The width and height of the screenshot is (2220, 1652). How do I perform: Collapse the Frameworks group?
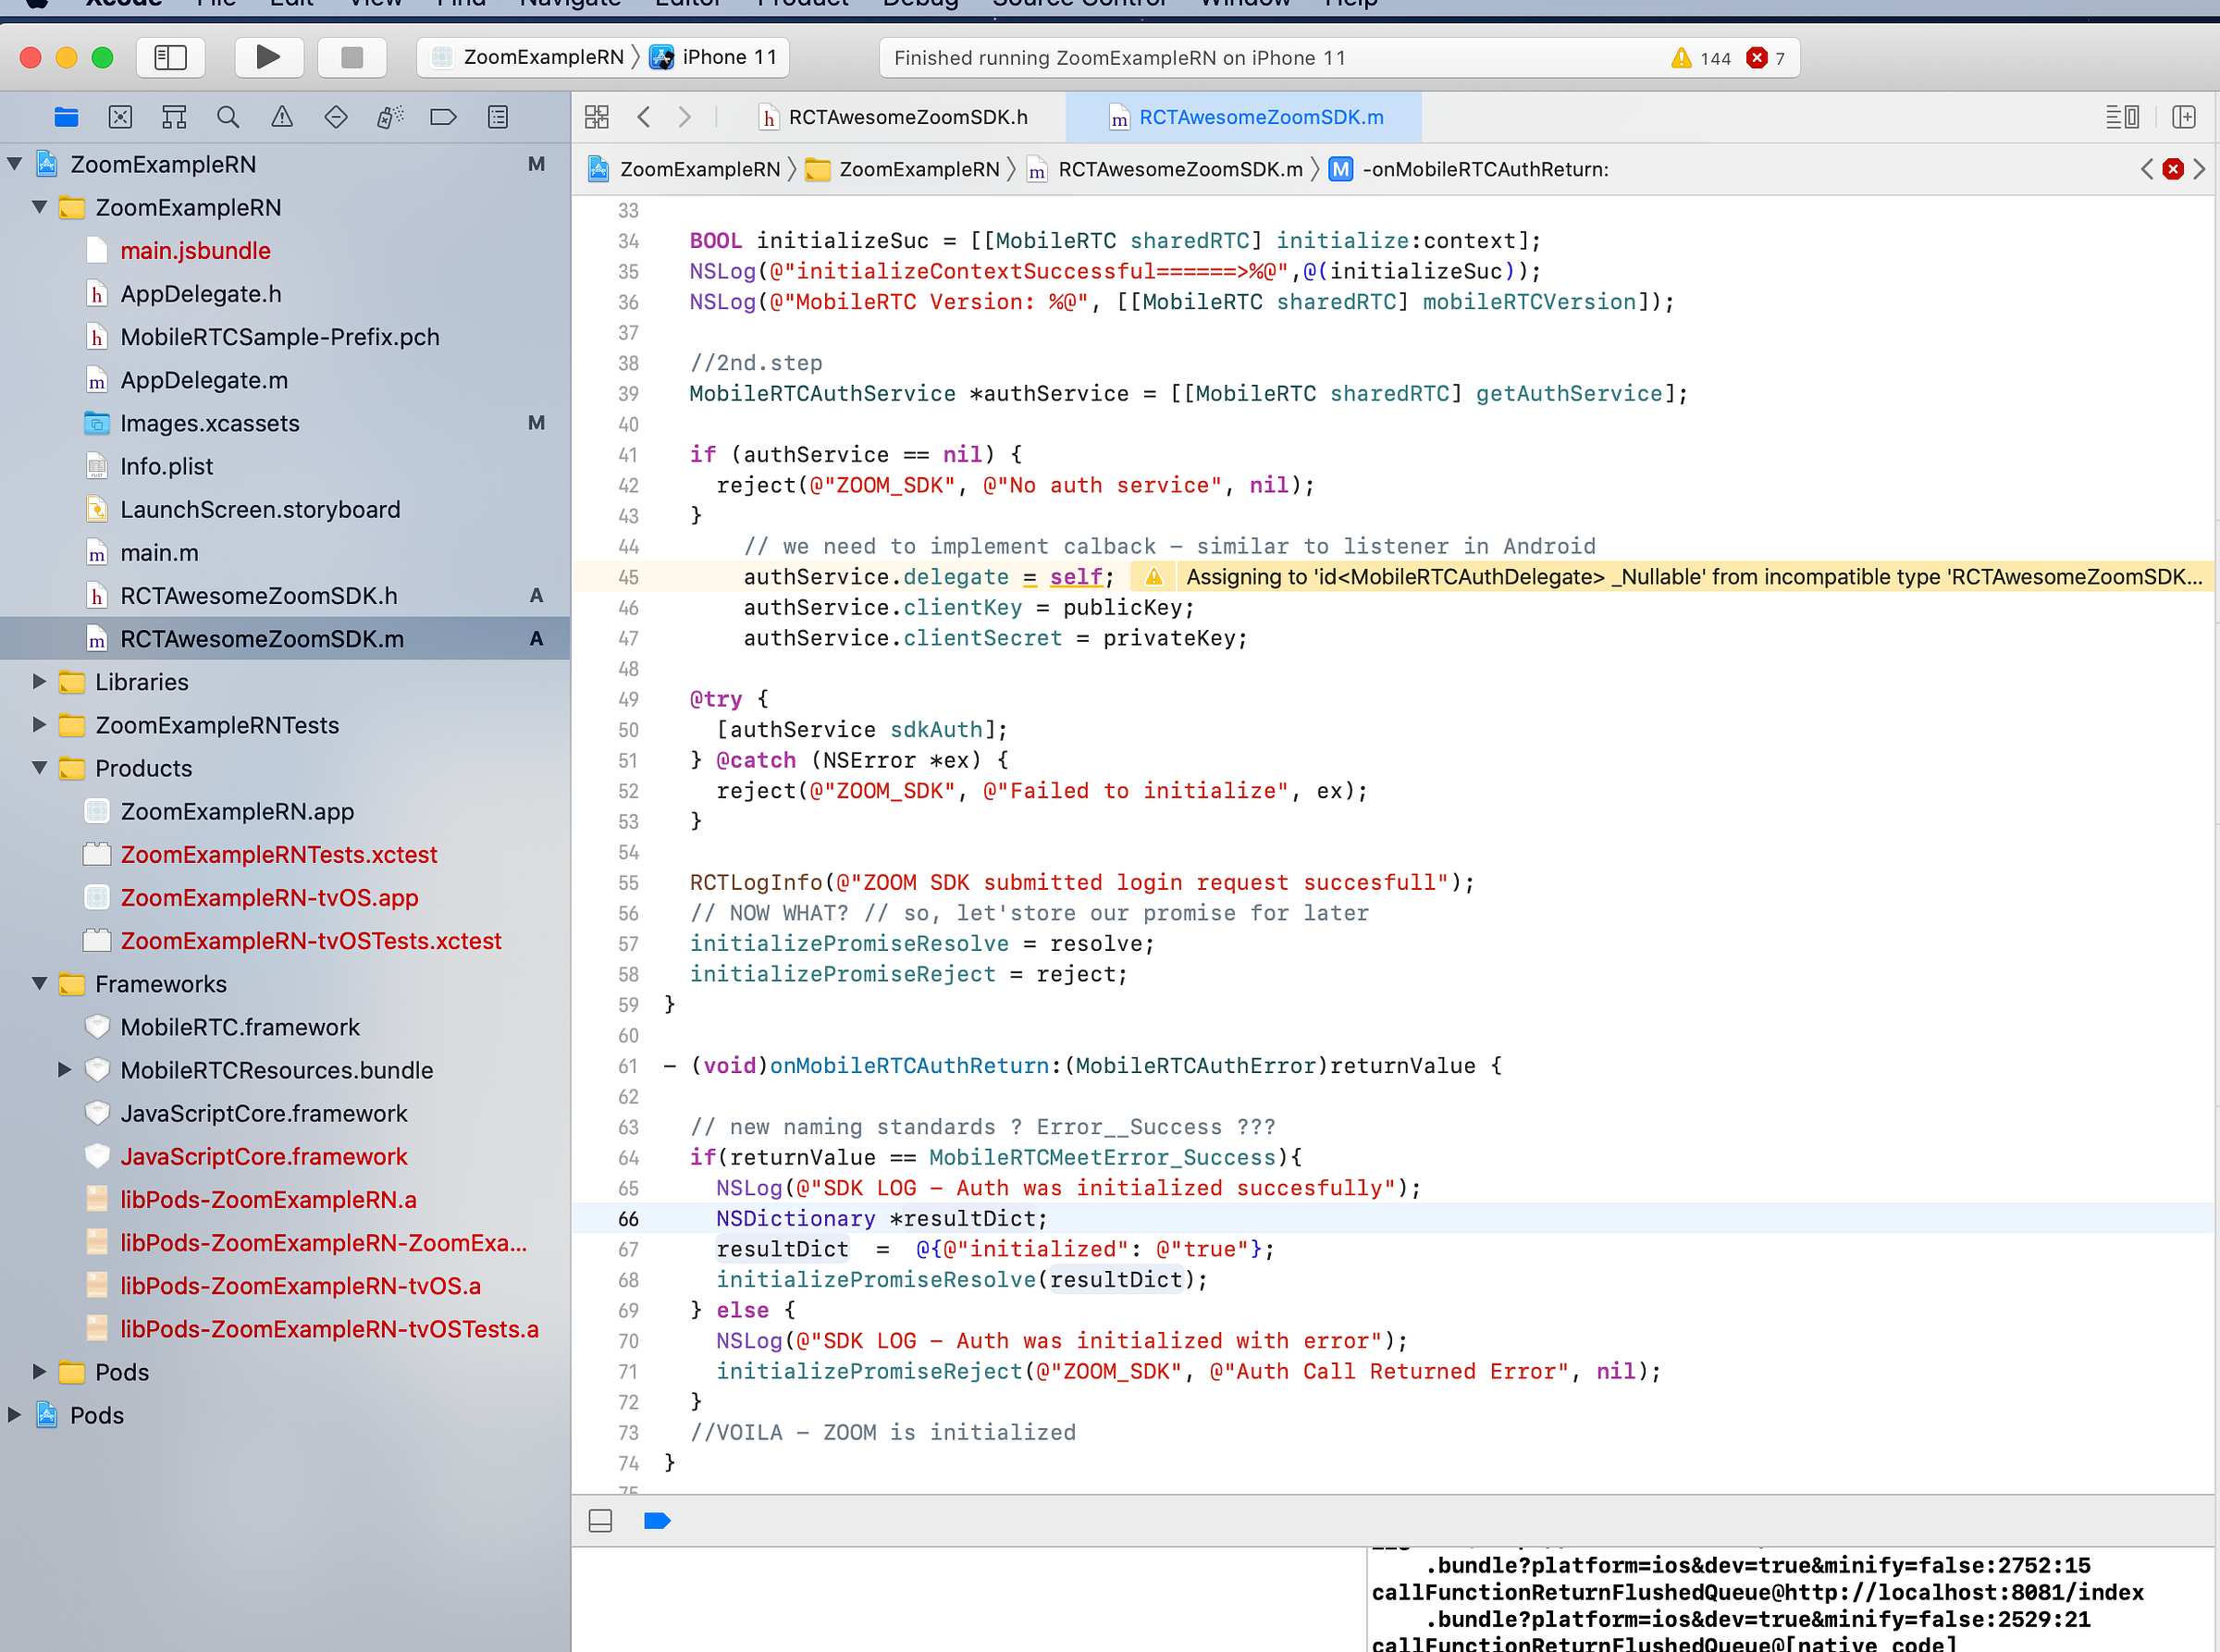pos(39,984)
